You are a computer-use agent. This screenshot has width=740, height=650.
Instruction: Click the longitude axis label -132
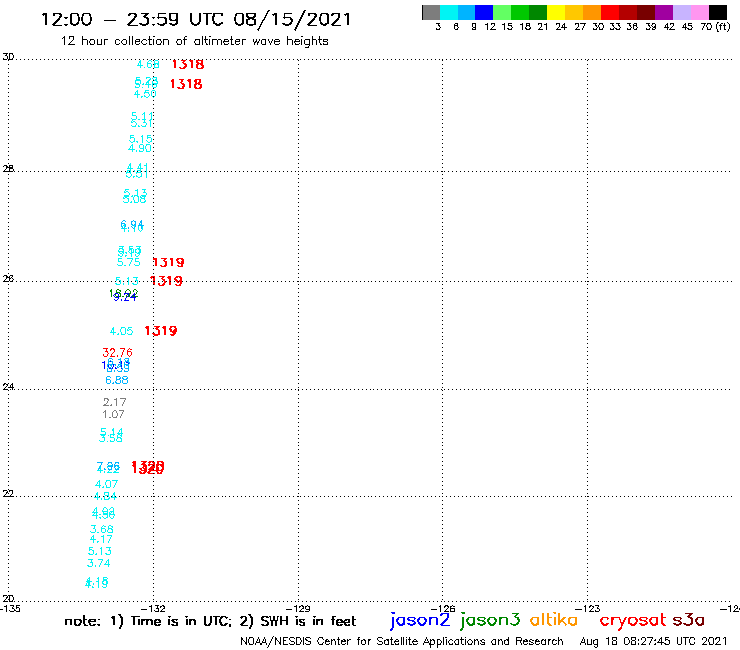click(x=153, y=608)
